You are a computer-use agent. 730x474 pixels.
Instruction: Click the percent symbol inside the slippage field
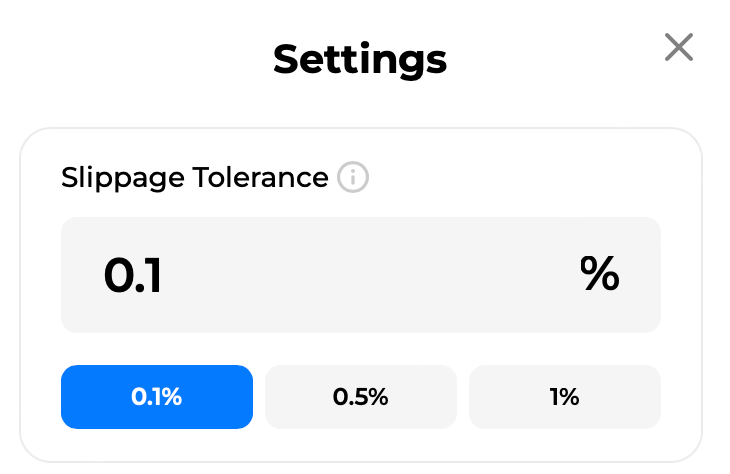click(600, 273)
